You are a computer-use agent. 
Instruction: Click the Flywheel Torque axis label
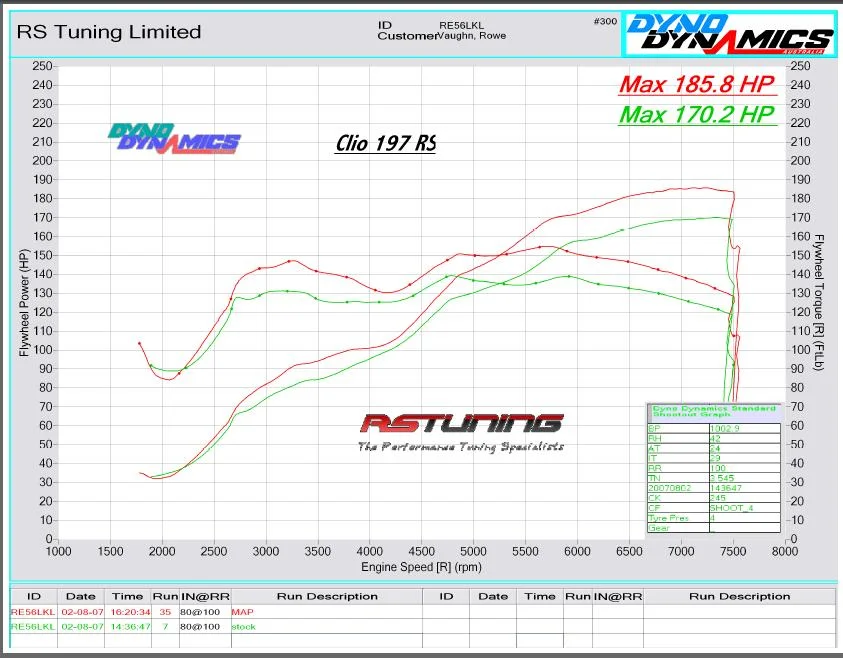pyautogui.click(x=819, y=302)
